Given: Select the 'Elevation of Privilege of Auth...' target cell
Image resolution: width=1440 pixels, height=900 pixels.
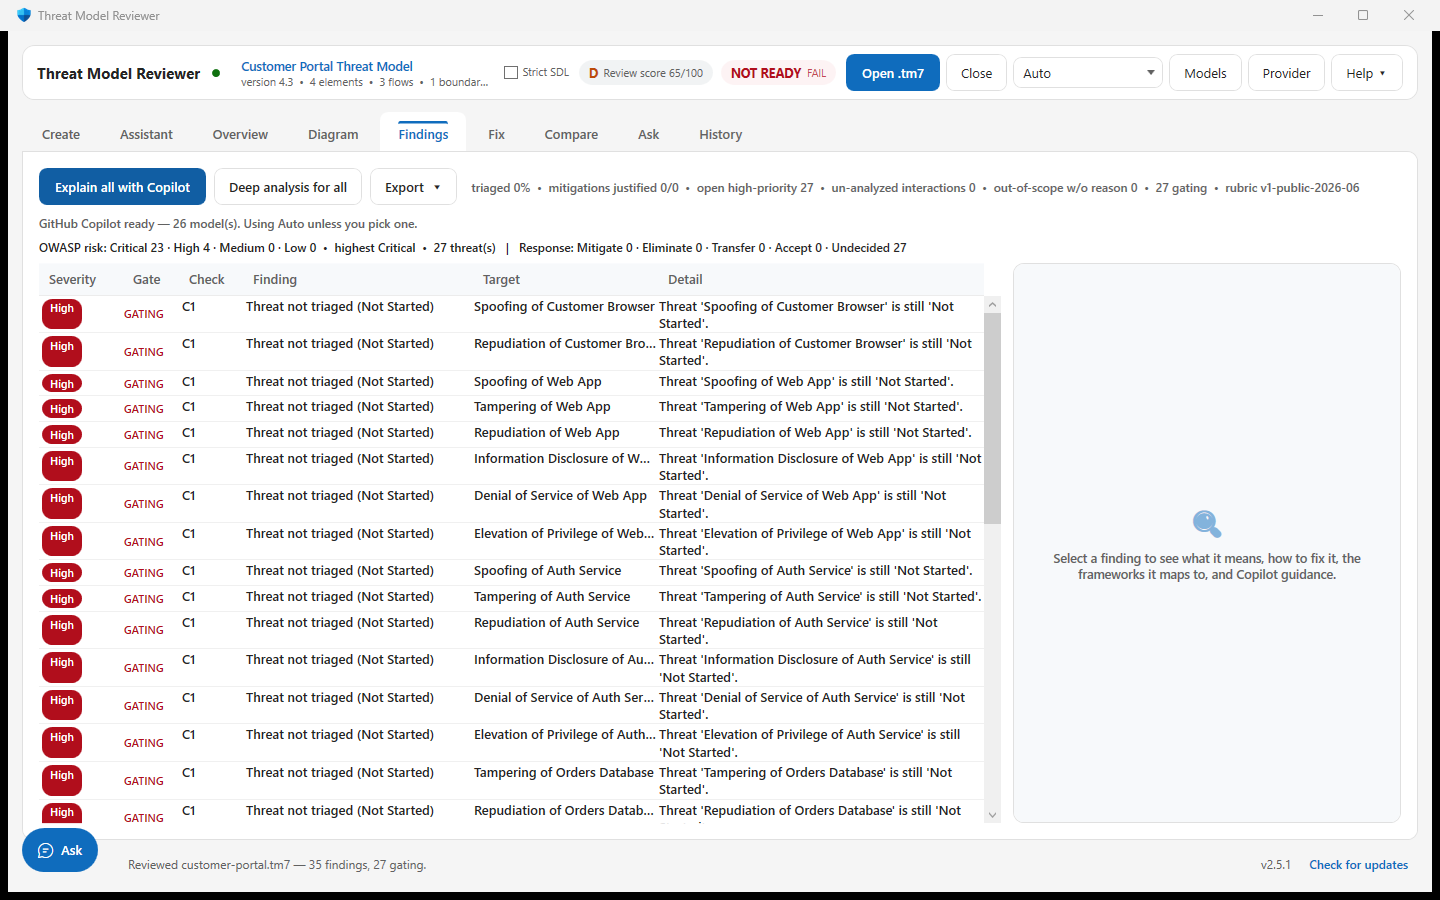Looking at the screenshot, I should pos(564,735).
